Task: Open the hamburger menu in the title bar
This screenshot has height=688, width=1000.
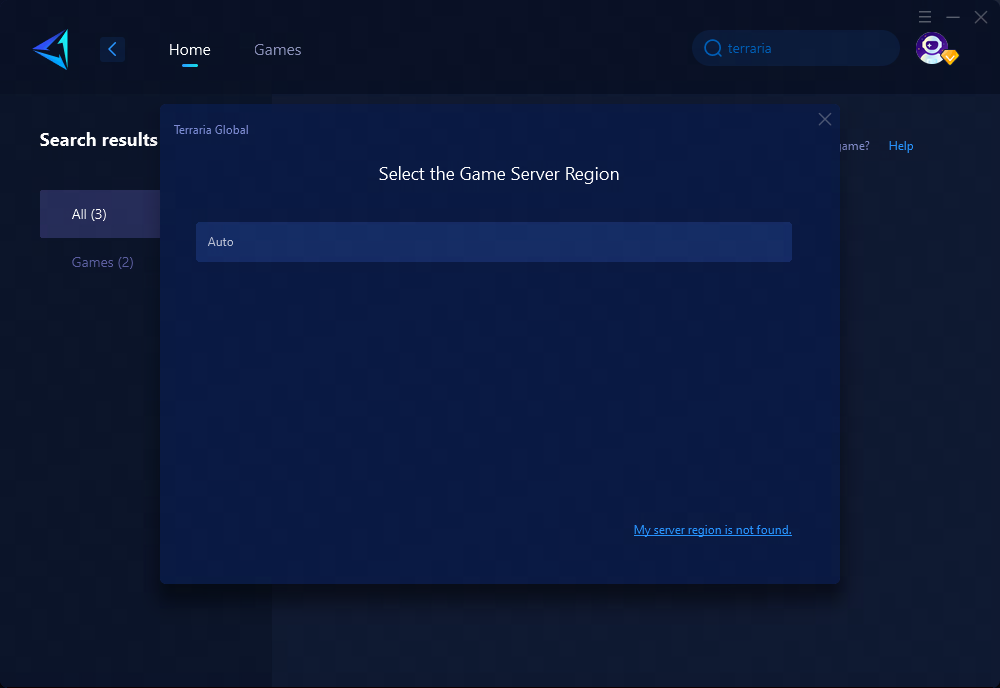Action: tap(925, 17)
